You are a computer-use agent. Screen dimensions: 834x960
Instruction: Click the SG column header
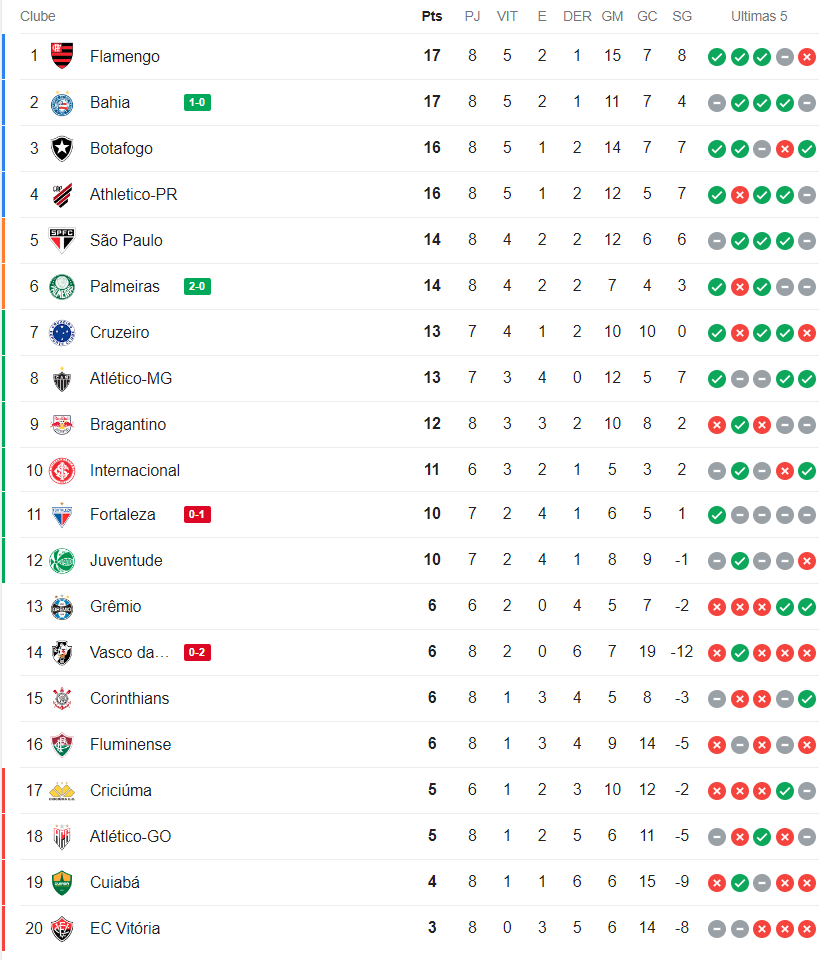click(682, 16)
